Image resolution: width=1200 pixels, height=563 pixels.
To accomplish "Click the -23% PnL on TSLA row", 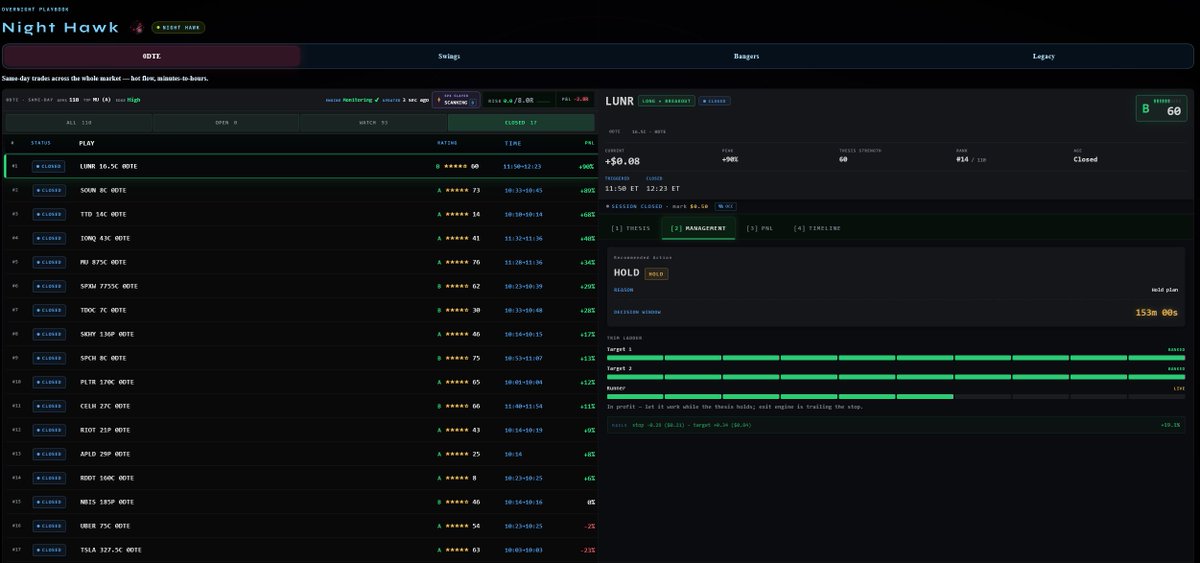I will 587,550.
